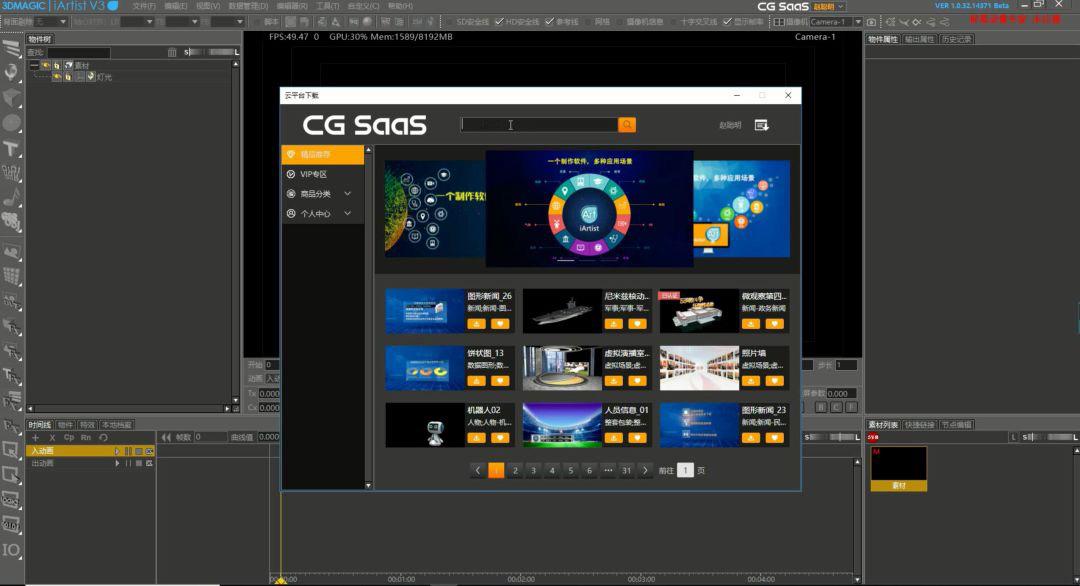Switch to the 历史记录 tab

(956, 39)
